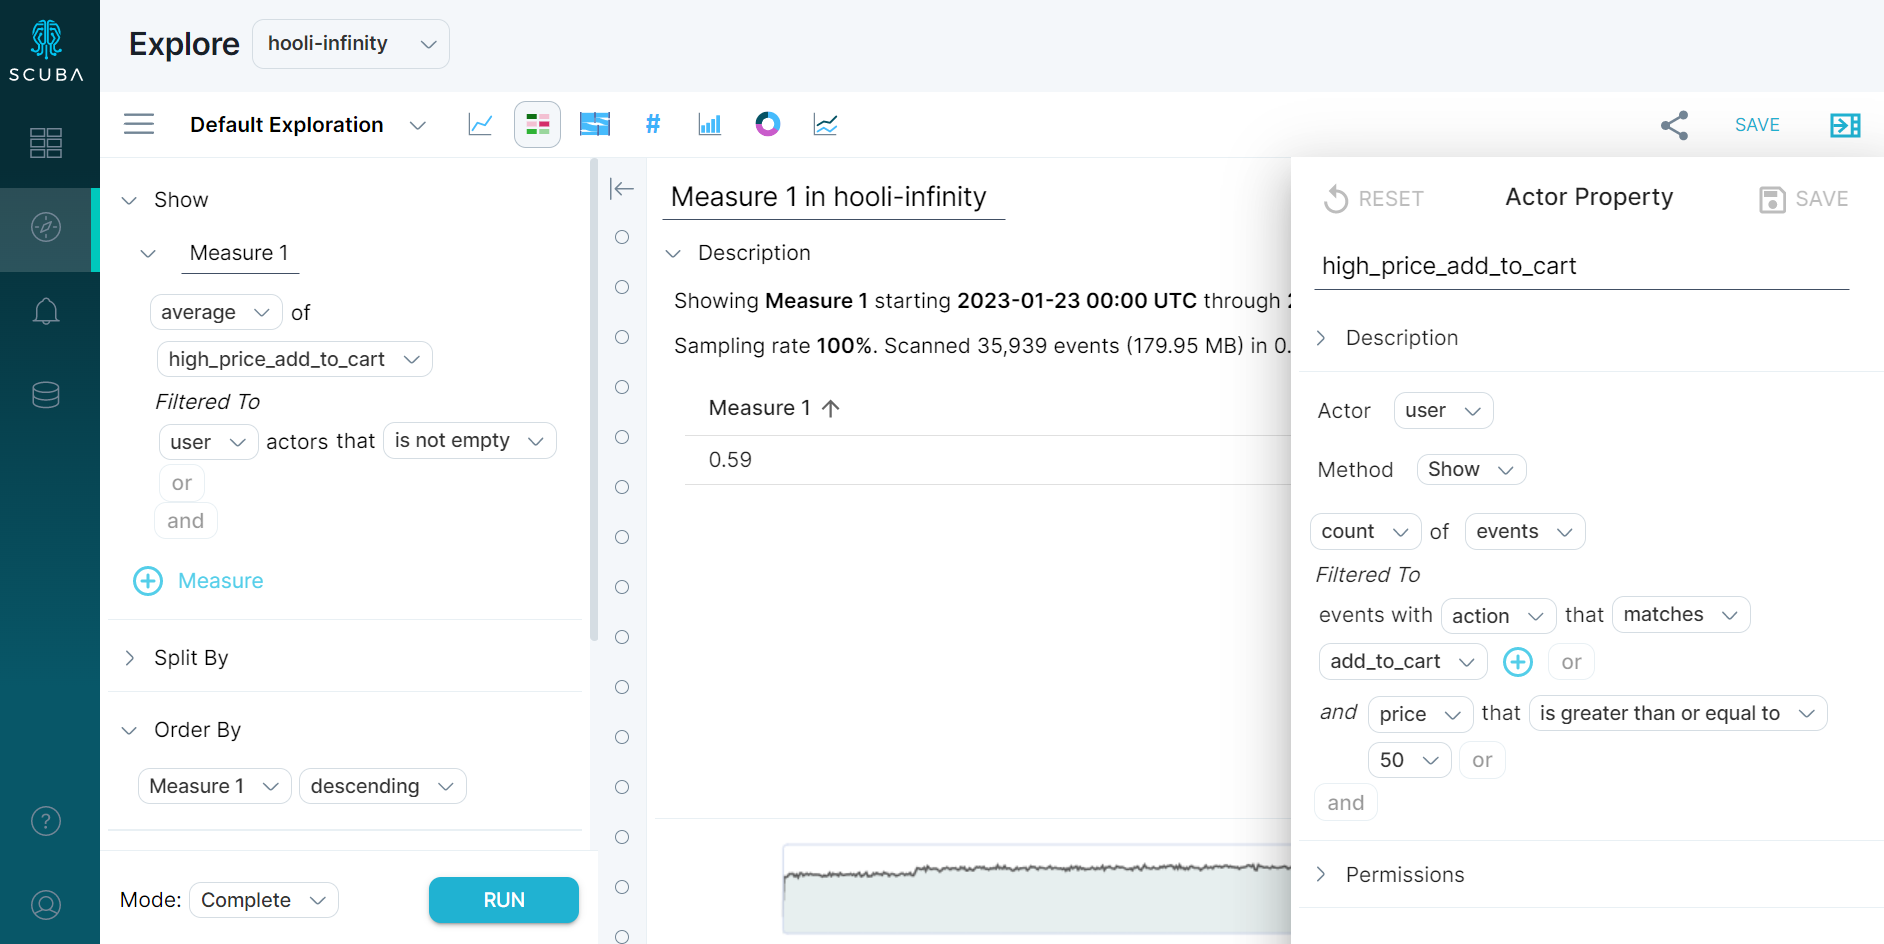Click 'or' under the user filter
Viewport: 1884px width, 944px height.
pyautogui.click(x=182, y=483)
